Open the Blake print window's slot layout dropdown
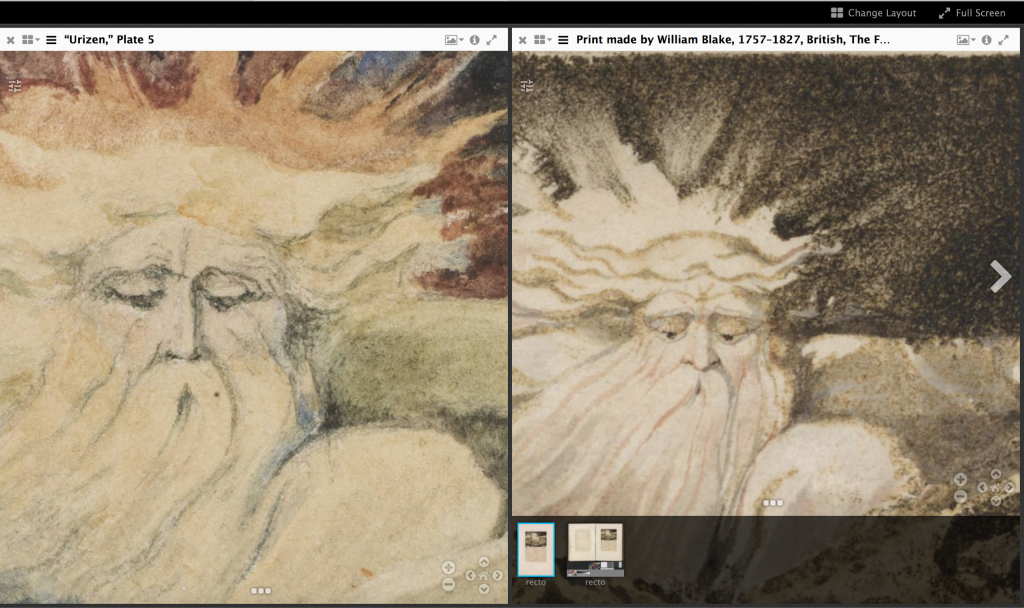The height and width of the screenshot is (608, 1024). point(544,40)
